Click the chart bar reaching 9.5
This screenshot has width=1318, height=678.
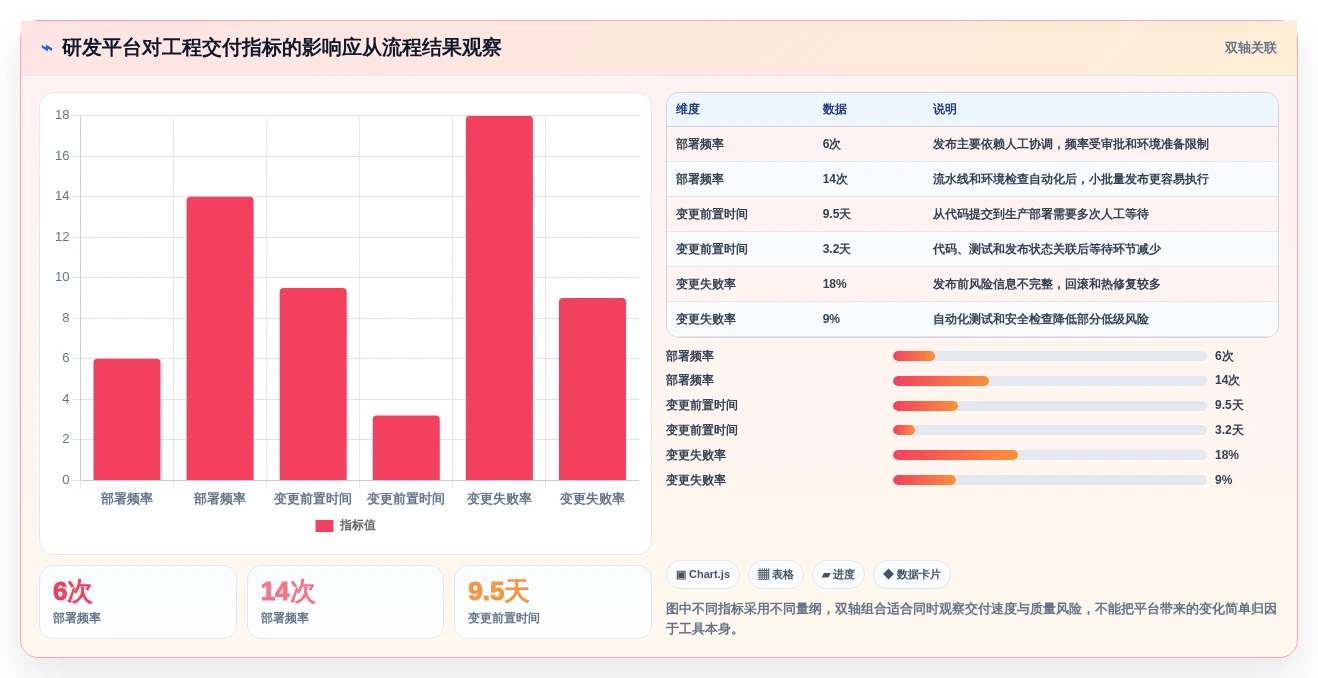point(313,384)
